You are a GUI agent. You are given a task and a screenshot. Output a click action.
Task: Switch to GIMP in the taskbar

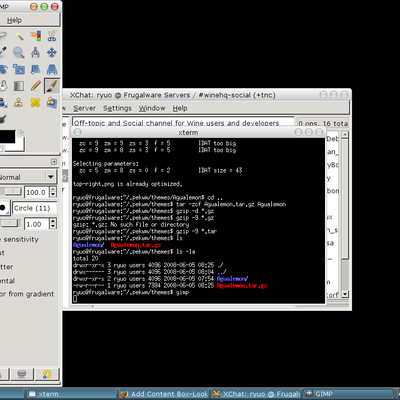click(348, 394)
